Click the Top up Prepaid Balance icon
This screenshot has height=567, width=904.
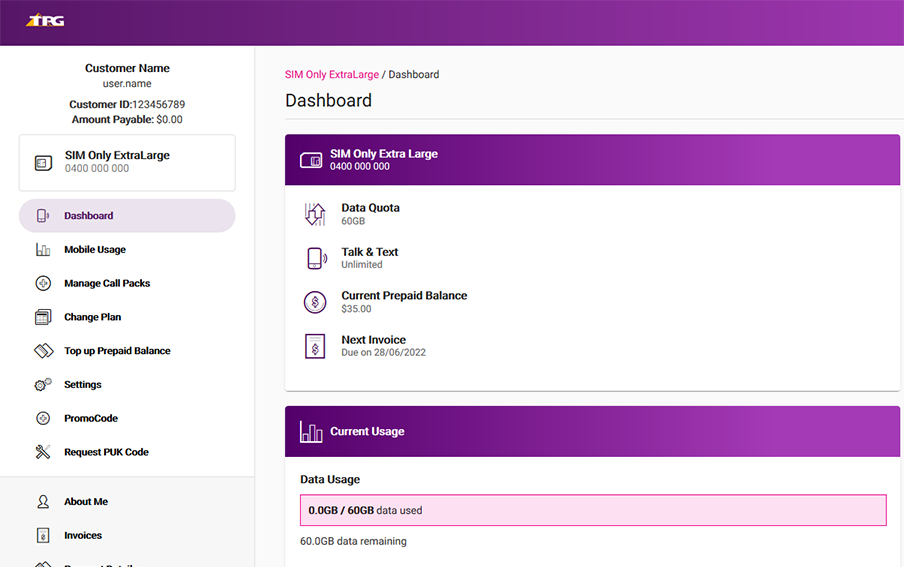pyautogui.click(x=43, y=351)
